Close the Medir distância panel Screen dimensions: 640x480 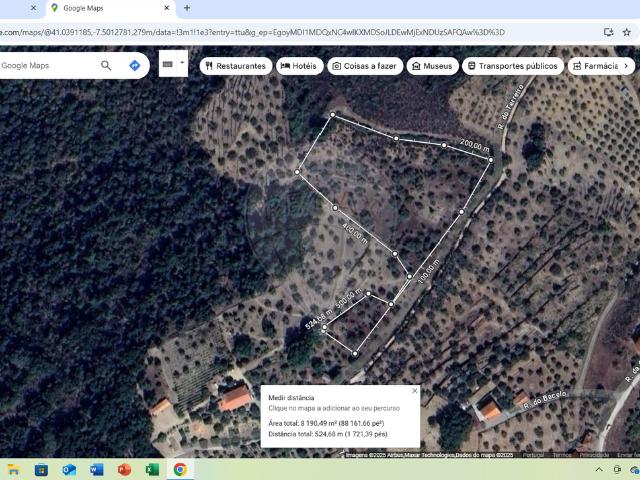[415, 391]
